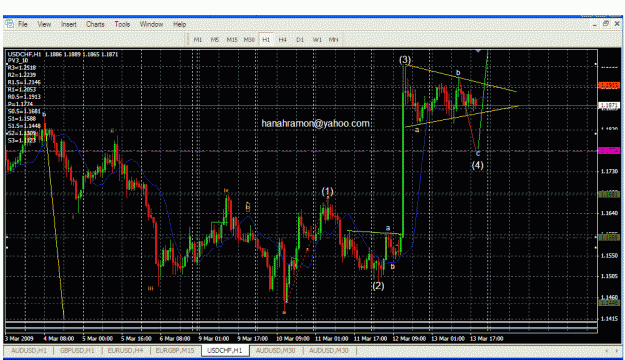
Task: Open the EURUSD,H4 chart tab
Action: (125, 350)
